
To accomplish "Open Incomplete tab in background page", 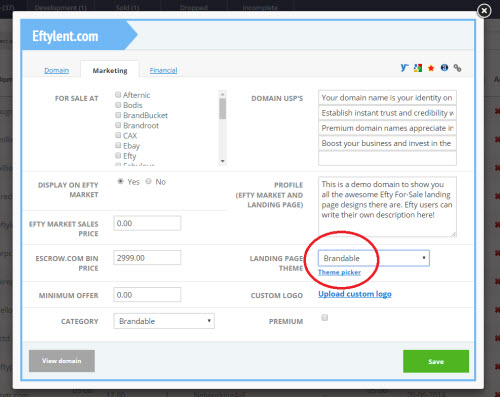I will pos(260,7).
